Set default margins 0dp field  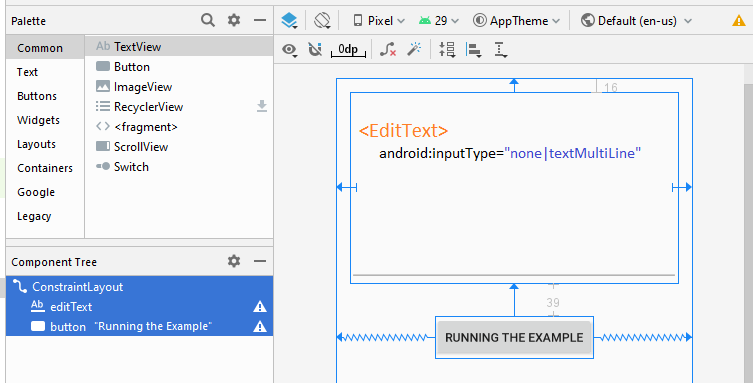[x=348, y=49]
